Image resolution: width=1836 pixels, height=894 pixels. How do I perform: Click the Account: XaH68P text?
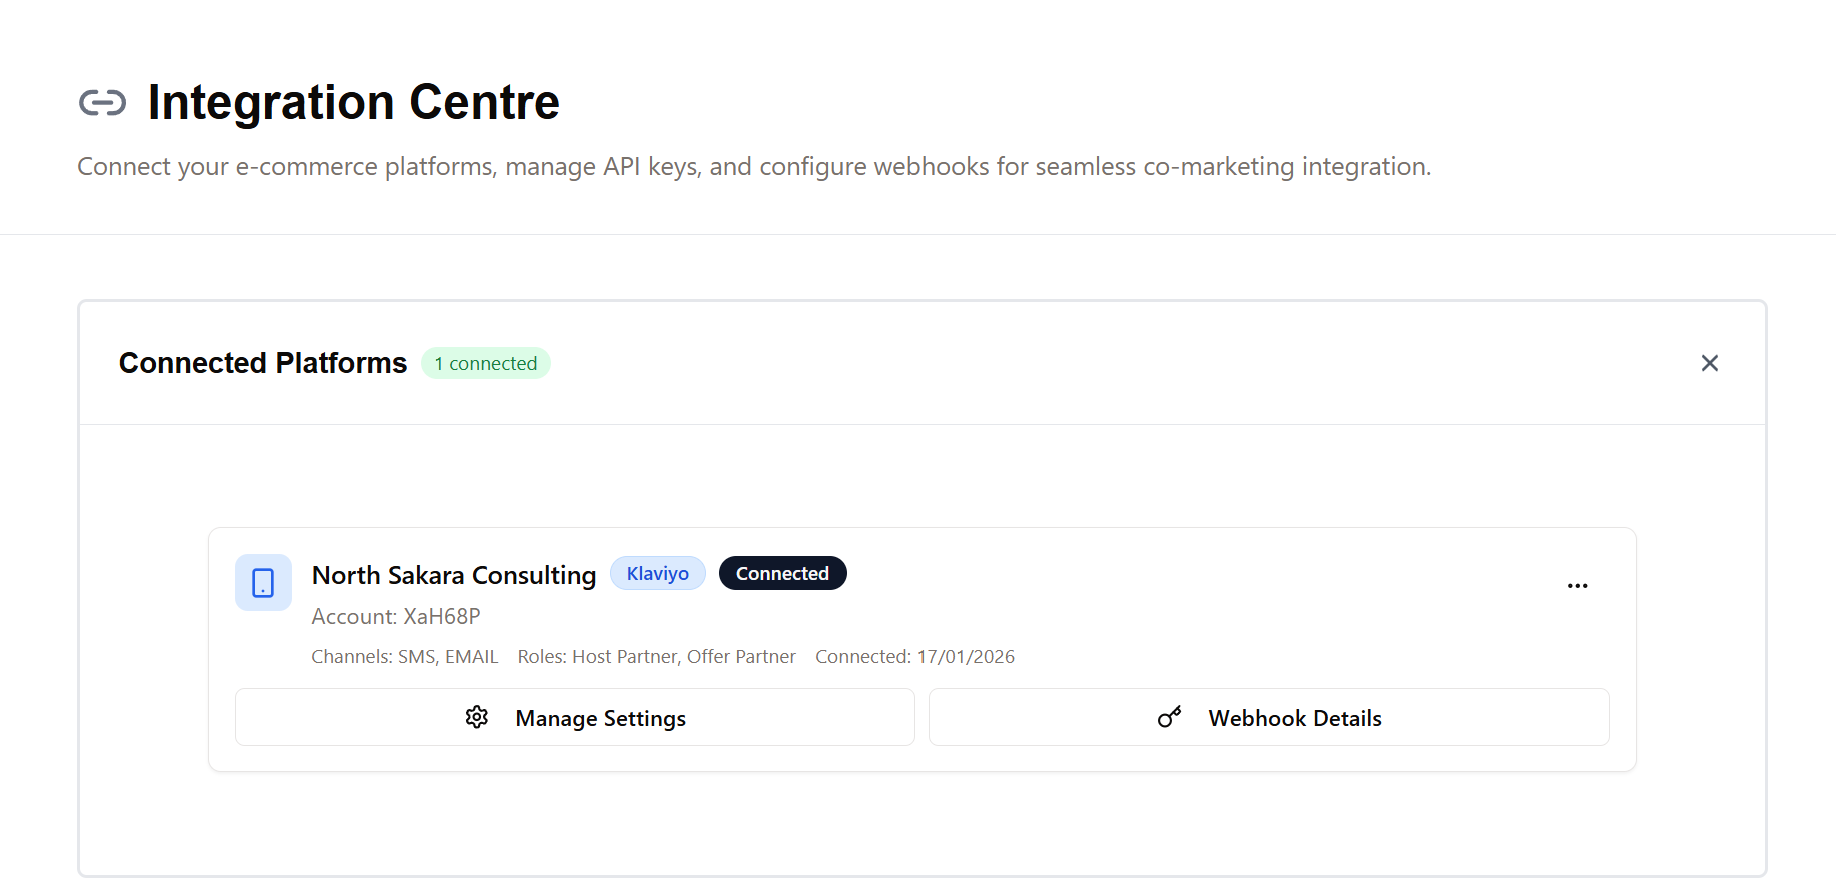(x=396, y=616)
